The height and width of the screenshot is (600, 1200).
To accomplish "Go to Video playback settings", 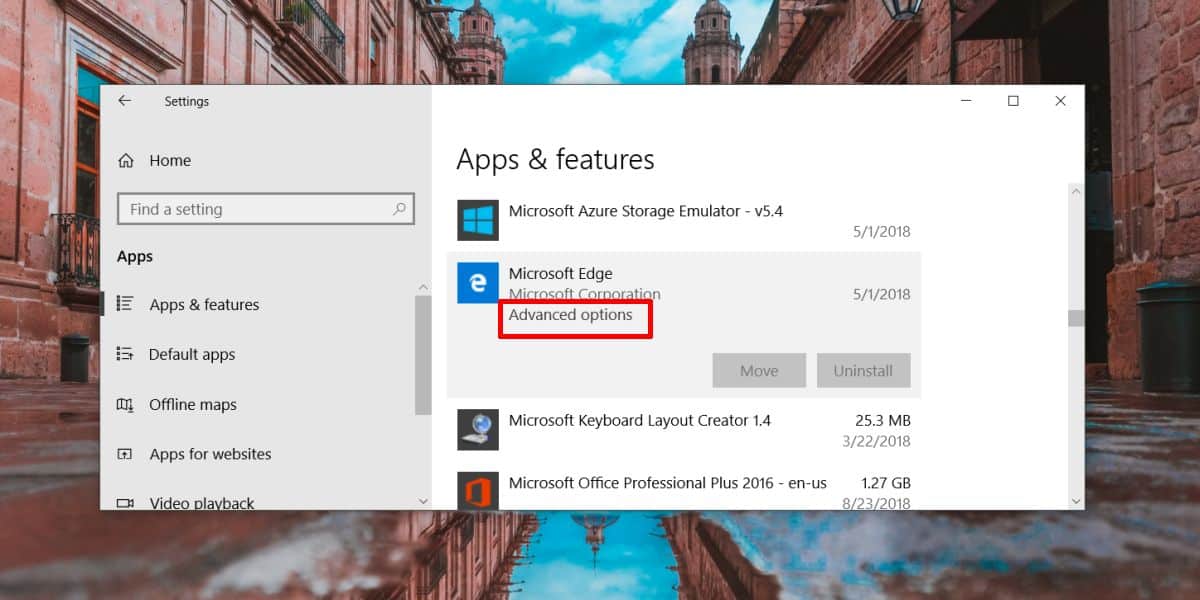I will (x=202, y=502).
